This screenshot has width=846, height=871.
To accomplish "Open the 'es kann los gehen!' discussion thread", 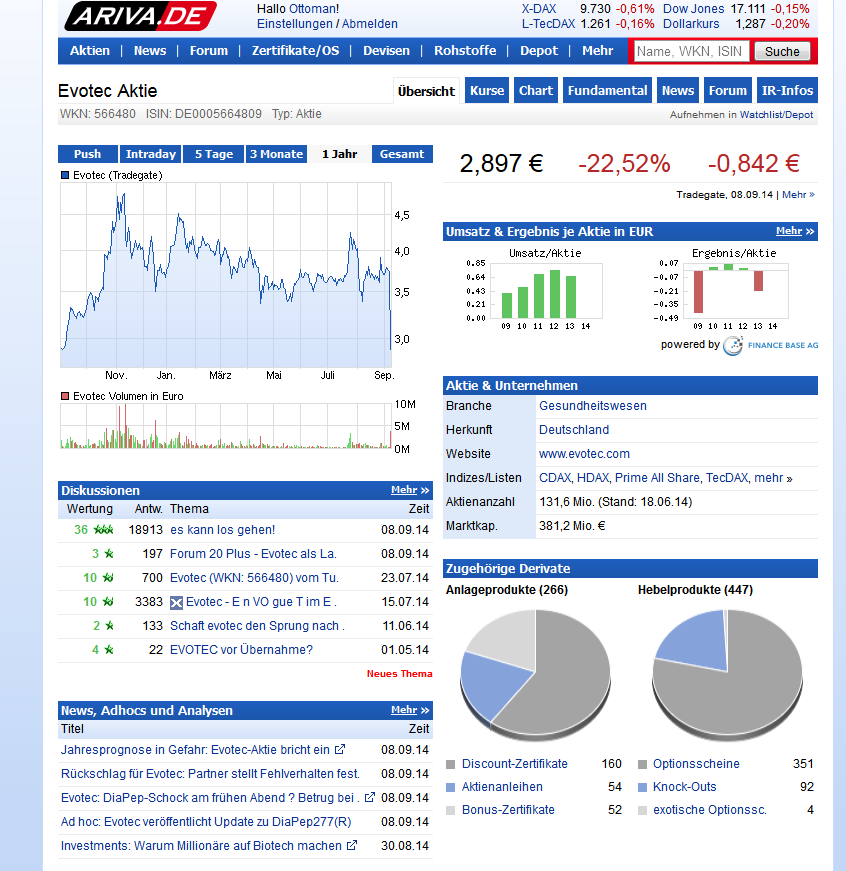I will 222,529.
